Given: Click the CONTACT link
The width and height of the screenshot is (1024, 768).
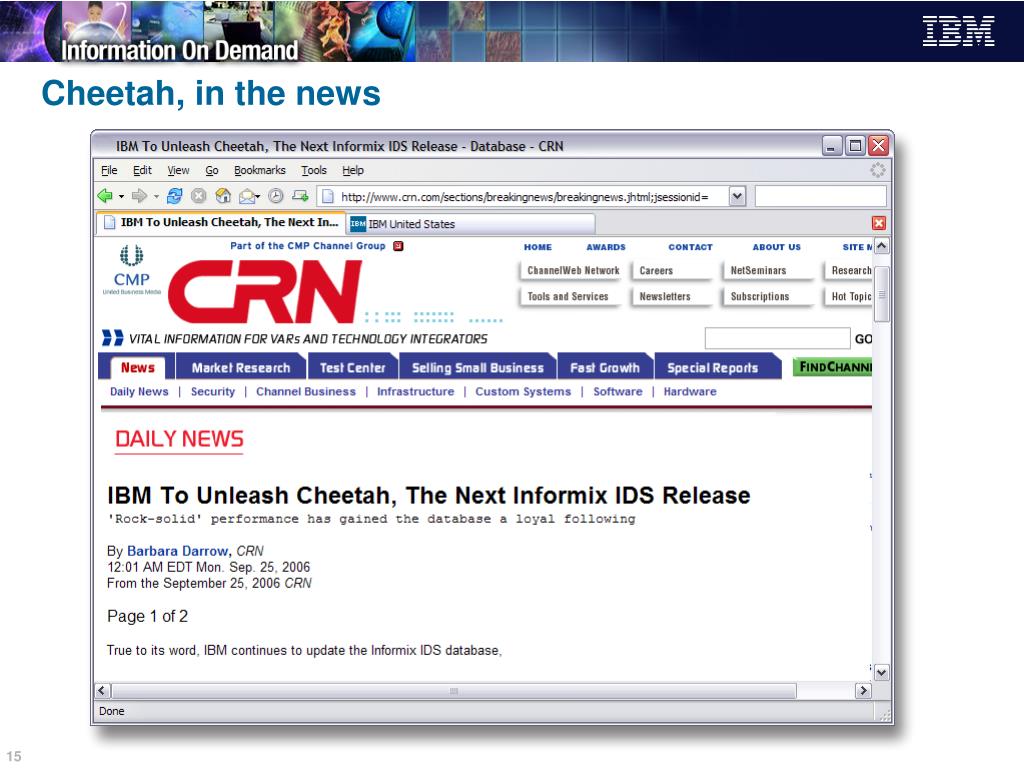Looking at the screenshot, I should [x=690, y=247].
